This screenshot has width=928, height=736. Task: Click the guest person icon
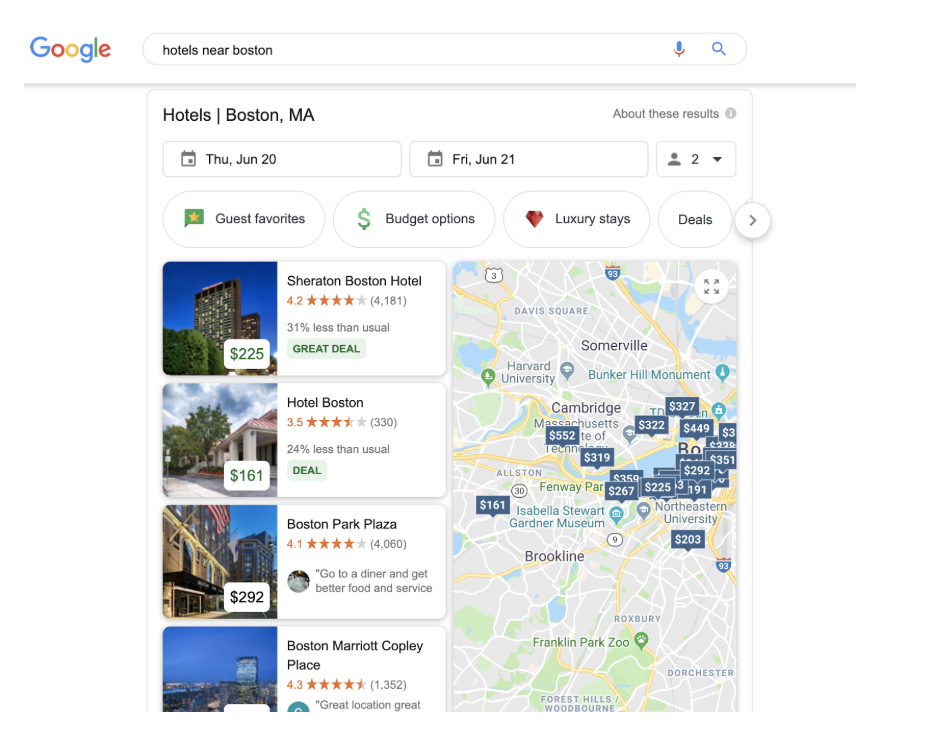[674, 159]
